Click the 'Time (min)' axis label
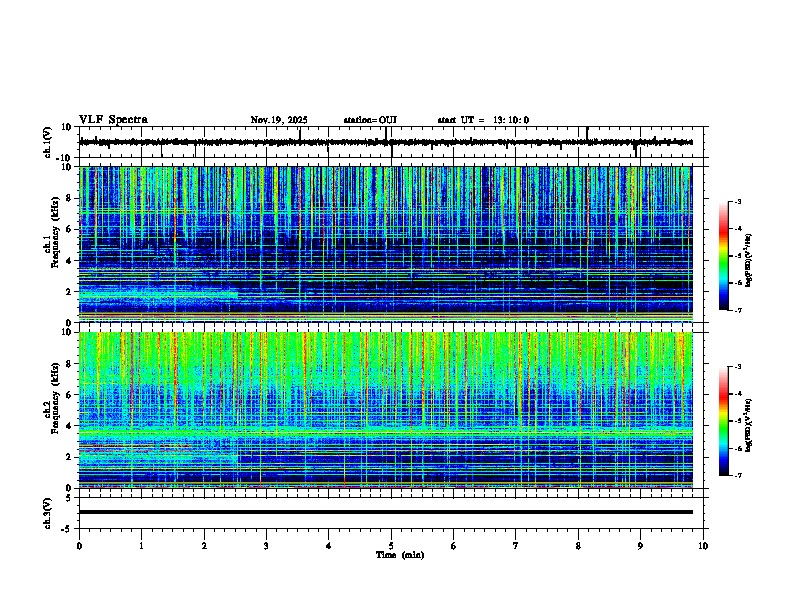This screenshot has width=792, height=612. pyautogui.click(x=400, y=555)
